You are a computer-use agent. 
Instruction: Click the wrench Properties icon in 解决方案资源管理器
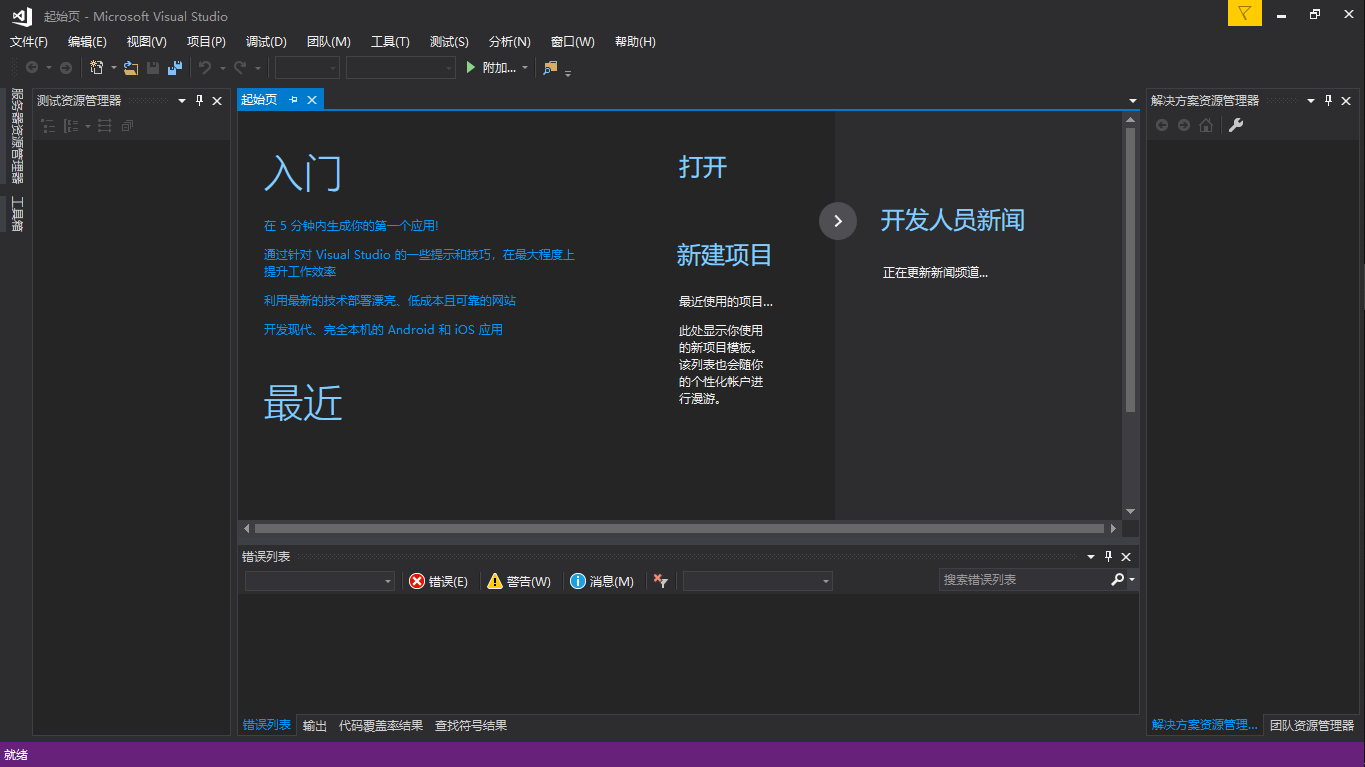click(1236, 125)
